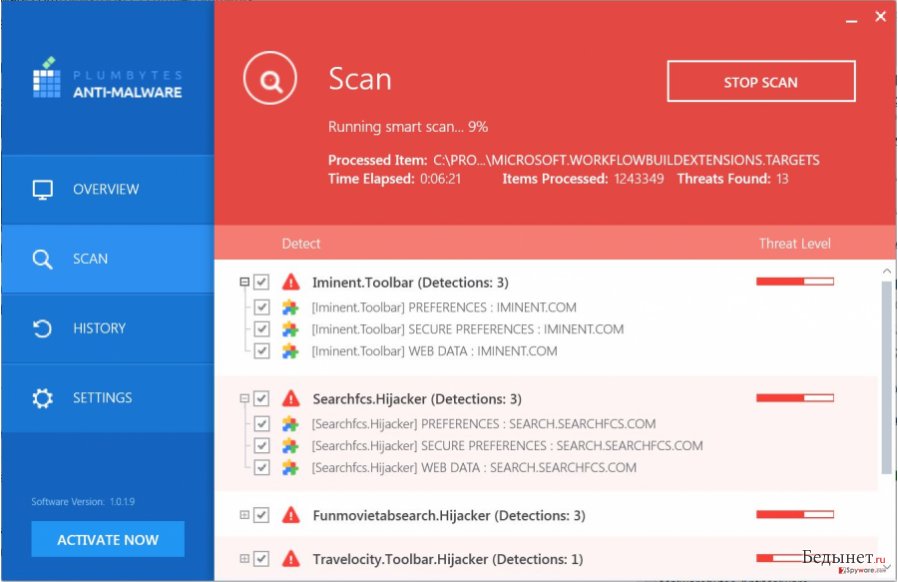This screenshot has height=582, width=898.
Task: Click the warning icon beside Travelocity.Toolbar.Hijacker
Action: pyautogui.click(x=291, y=559)
